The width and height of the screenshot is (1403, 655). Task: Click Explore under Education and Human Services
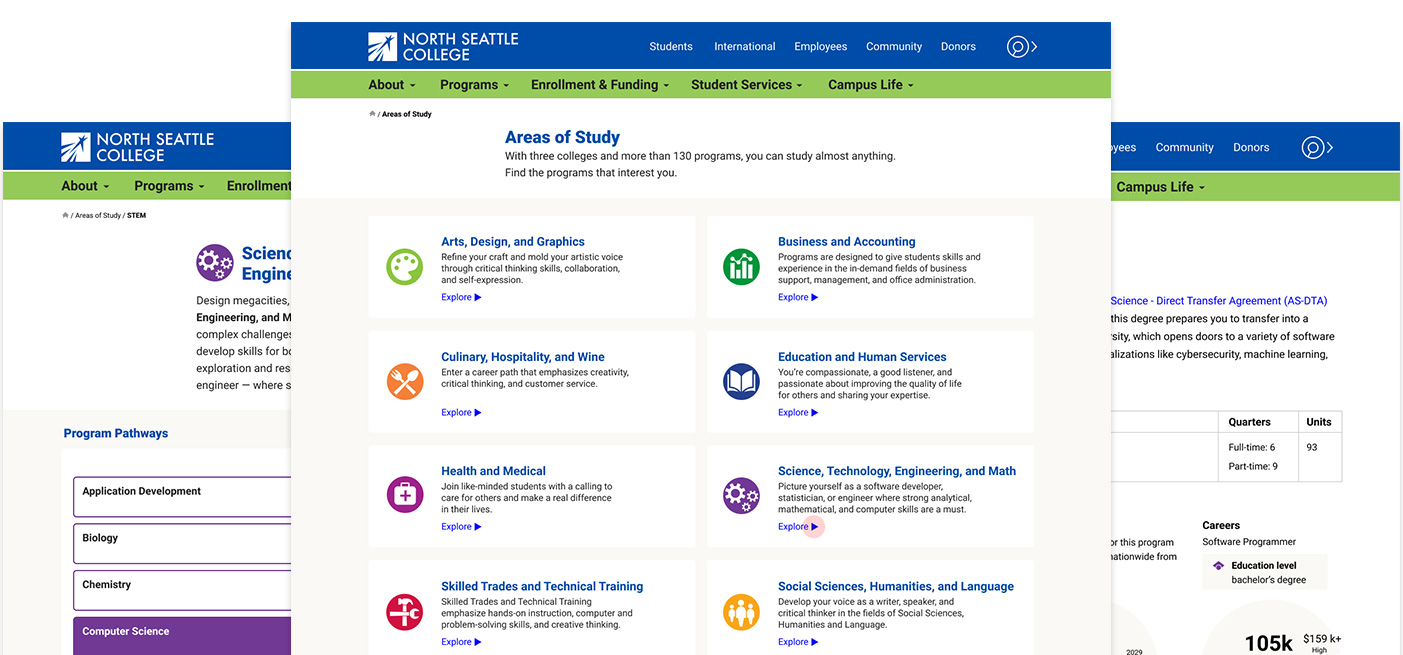(x=798, y=412)
